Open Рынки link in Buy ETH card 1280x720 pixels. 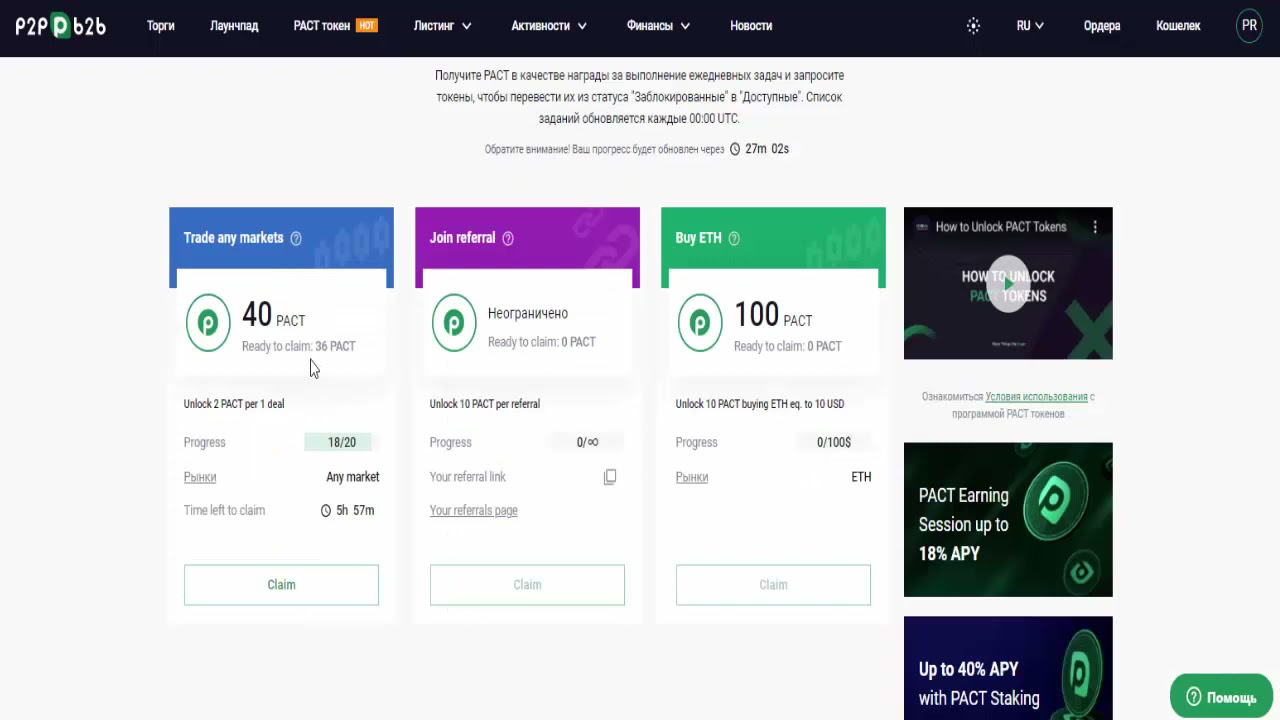[x=692, y=477]
